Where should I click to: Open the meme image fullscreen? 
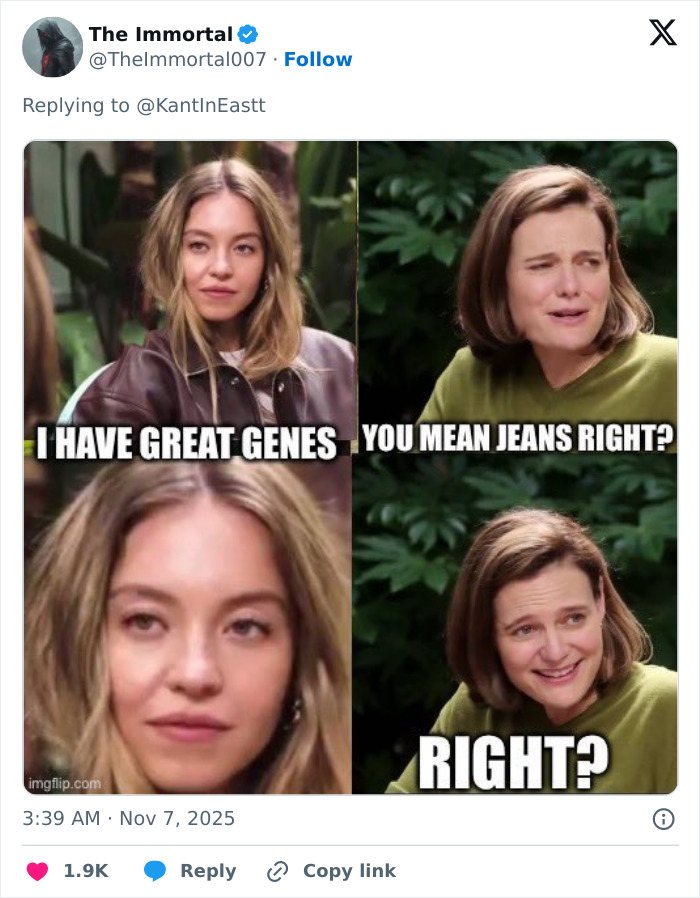(x=350, y=467)
